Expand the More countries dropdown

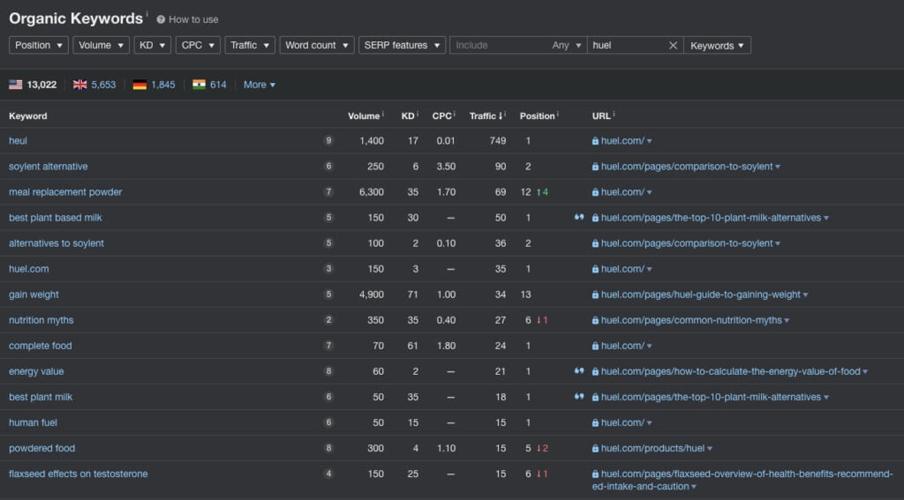[x=259, y=85]
